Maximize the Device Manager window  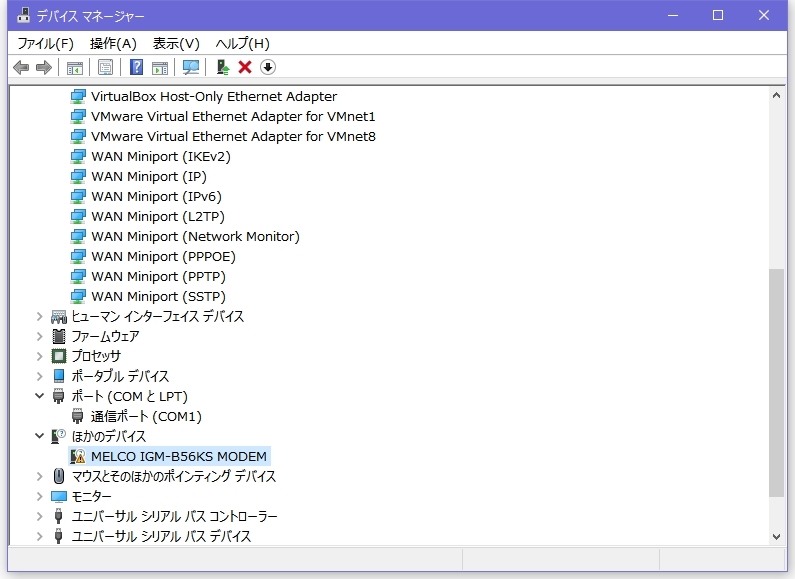718,16
